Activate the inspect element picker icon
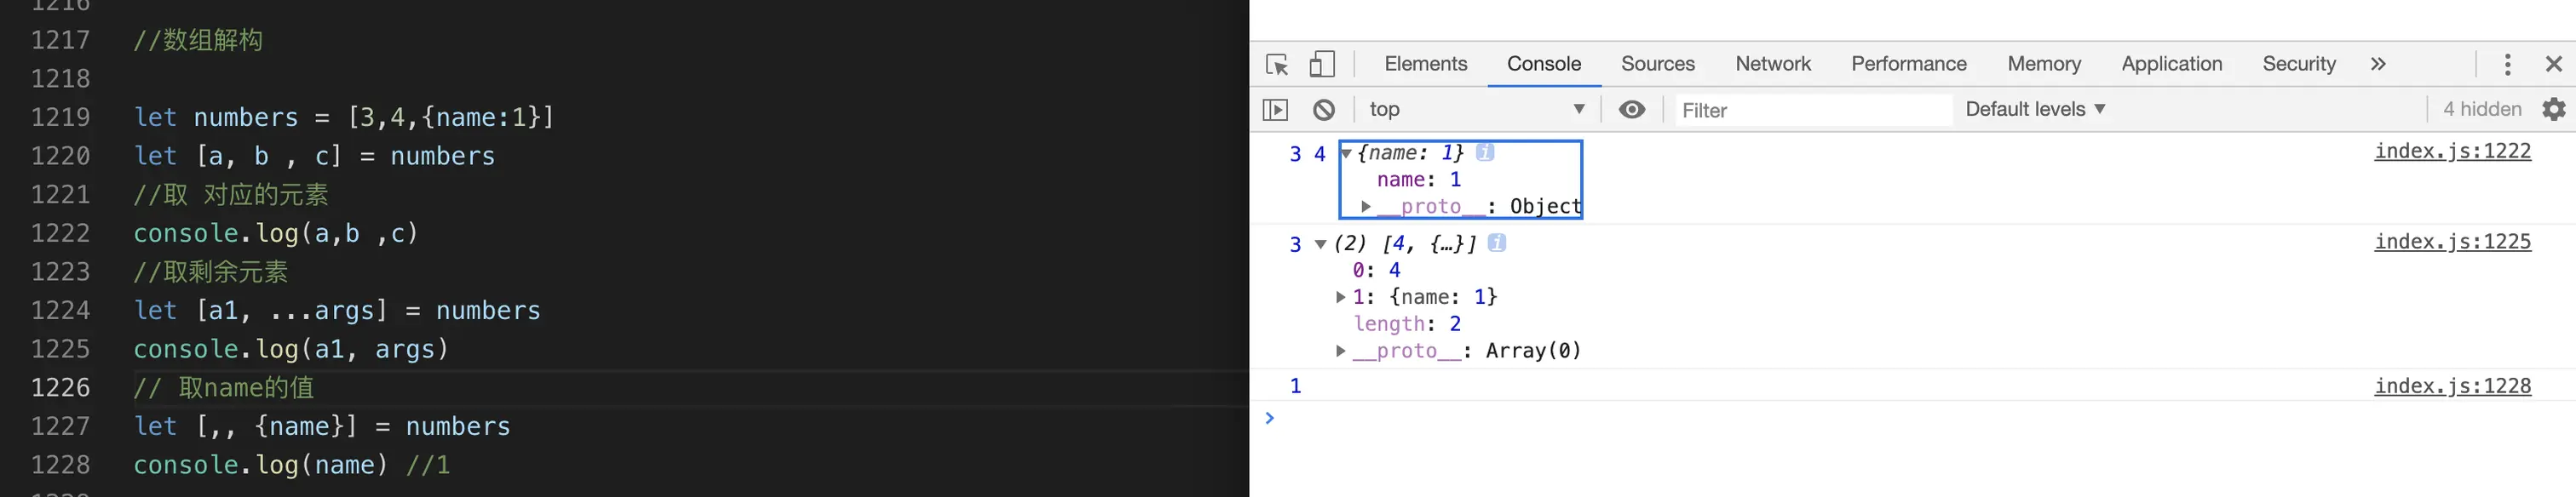This screenshot has width=2576, height=497. tap(1277, 65)
